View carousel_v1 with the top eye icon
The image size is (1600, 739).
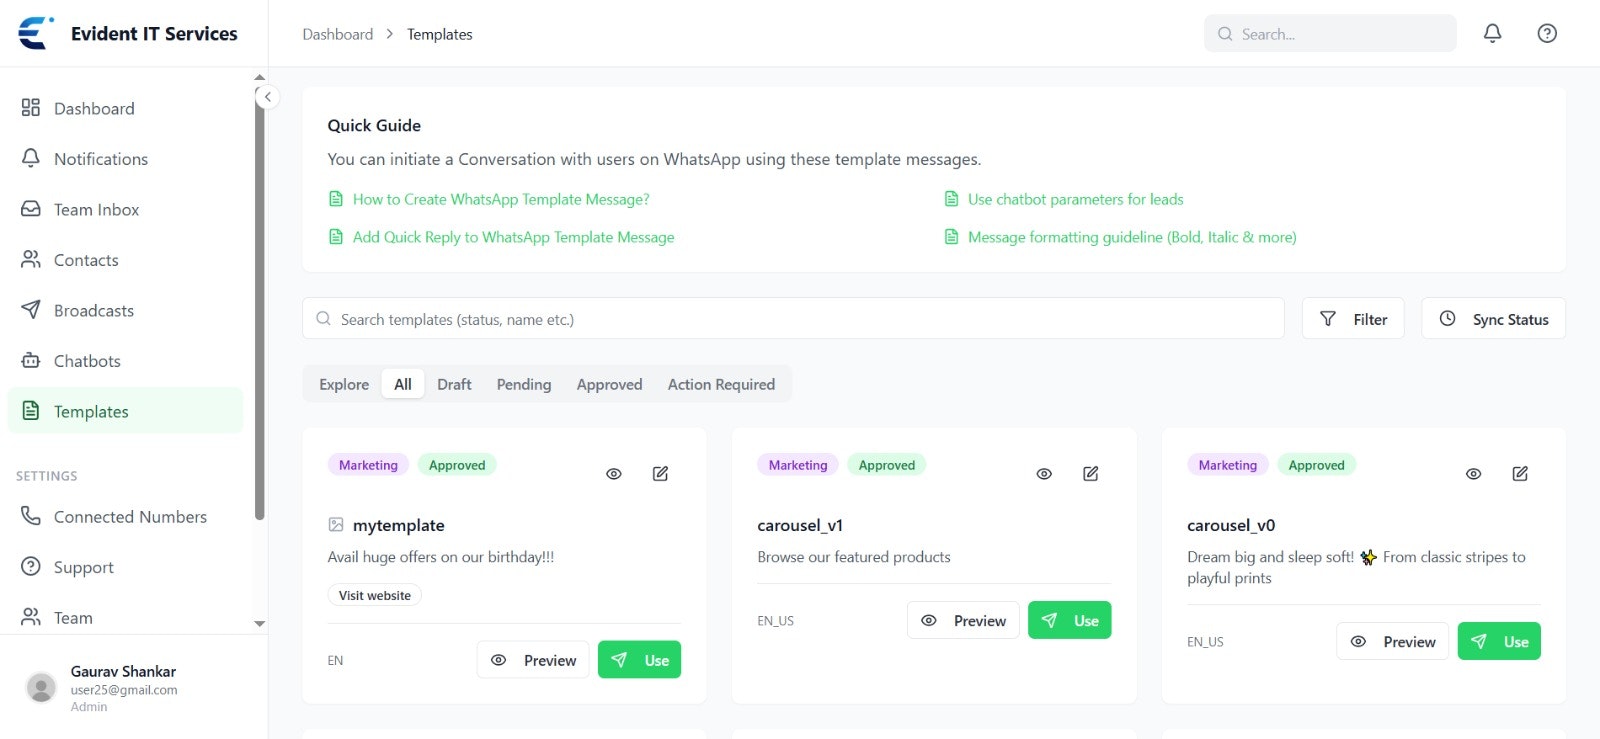[1044, 474]
